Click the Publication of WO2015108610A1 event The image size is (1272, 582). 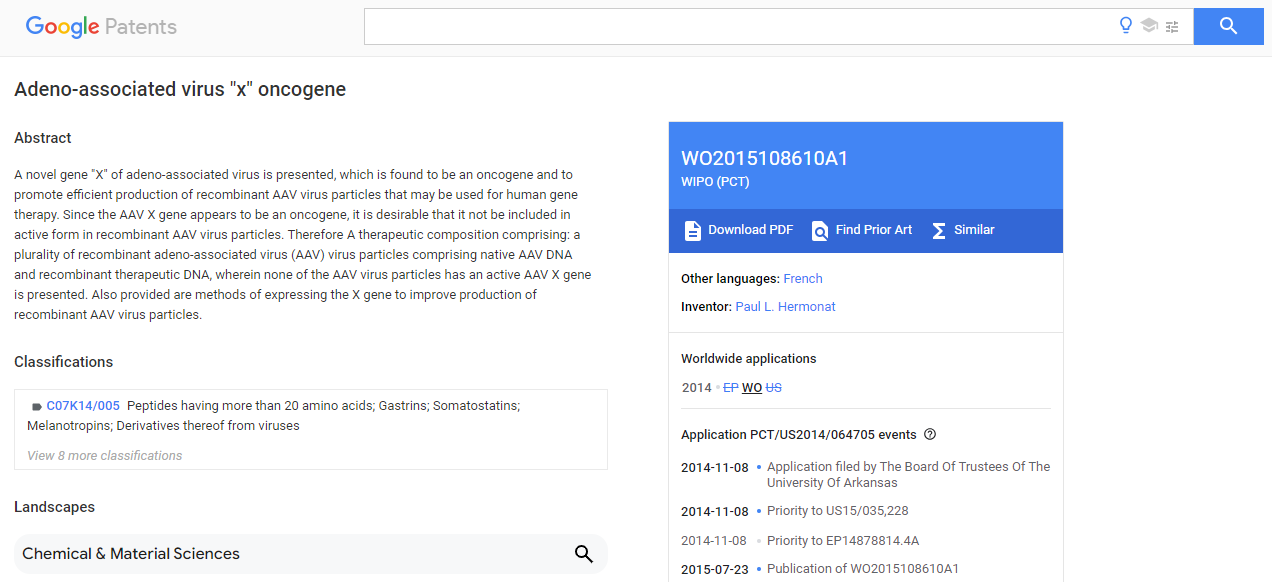click(863, 569)
